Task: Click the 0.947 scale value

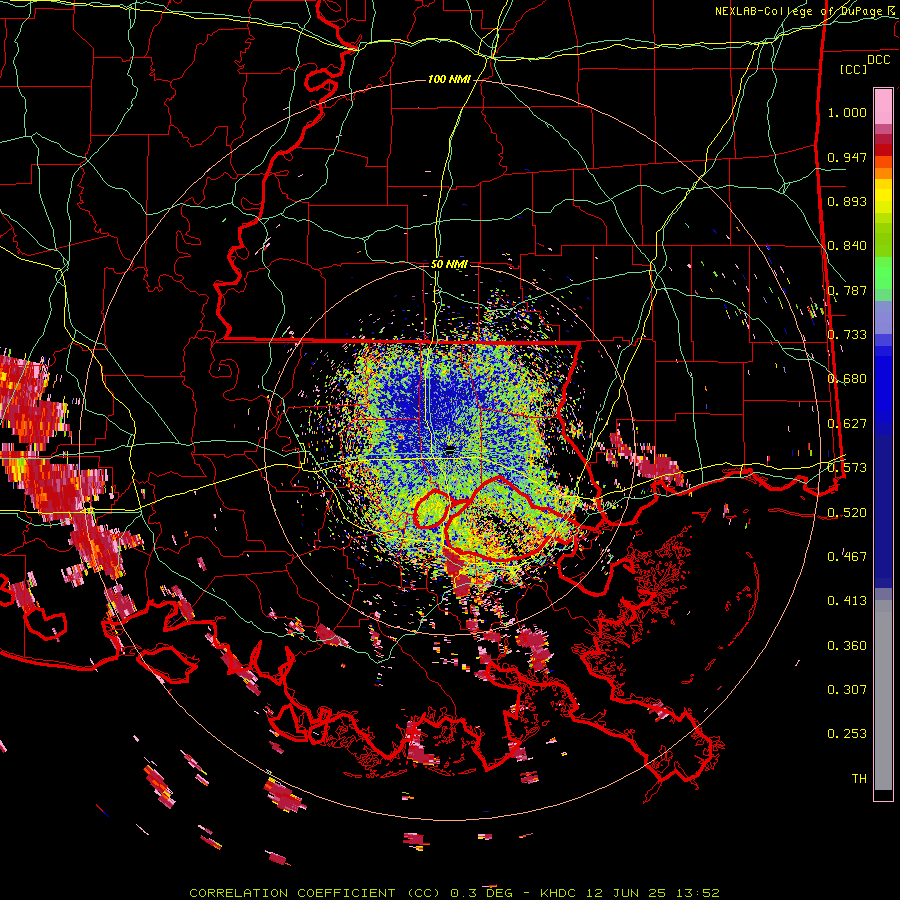Action: (x=847, y=157)
